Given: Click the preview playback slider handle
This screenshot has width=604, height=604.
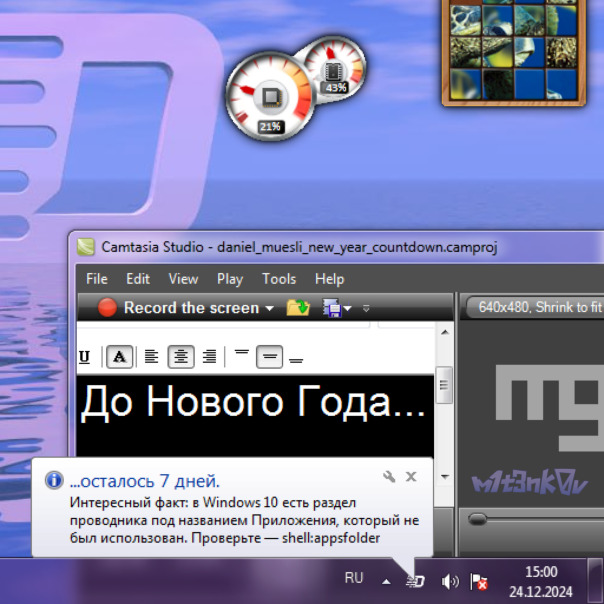Looking at the screenshot, I should click(478, 519).
